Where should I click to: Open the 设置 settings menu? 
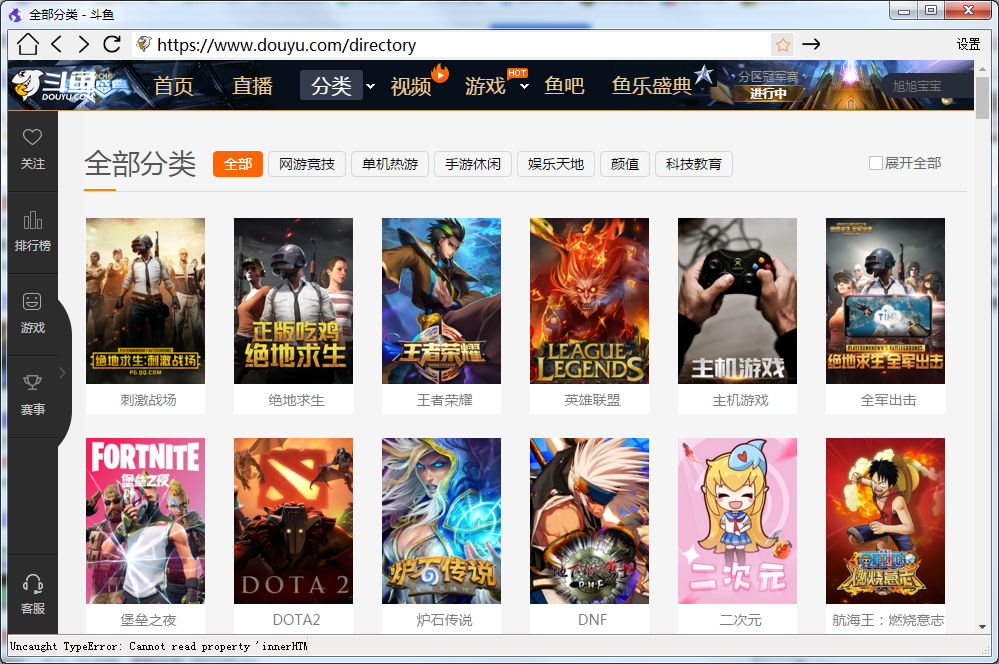tap(968, 44)
